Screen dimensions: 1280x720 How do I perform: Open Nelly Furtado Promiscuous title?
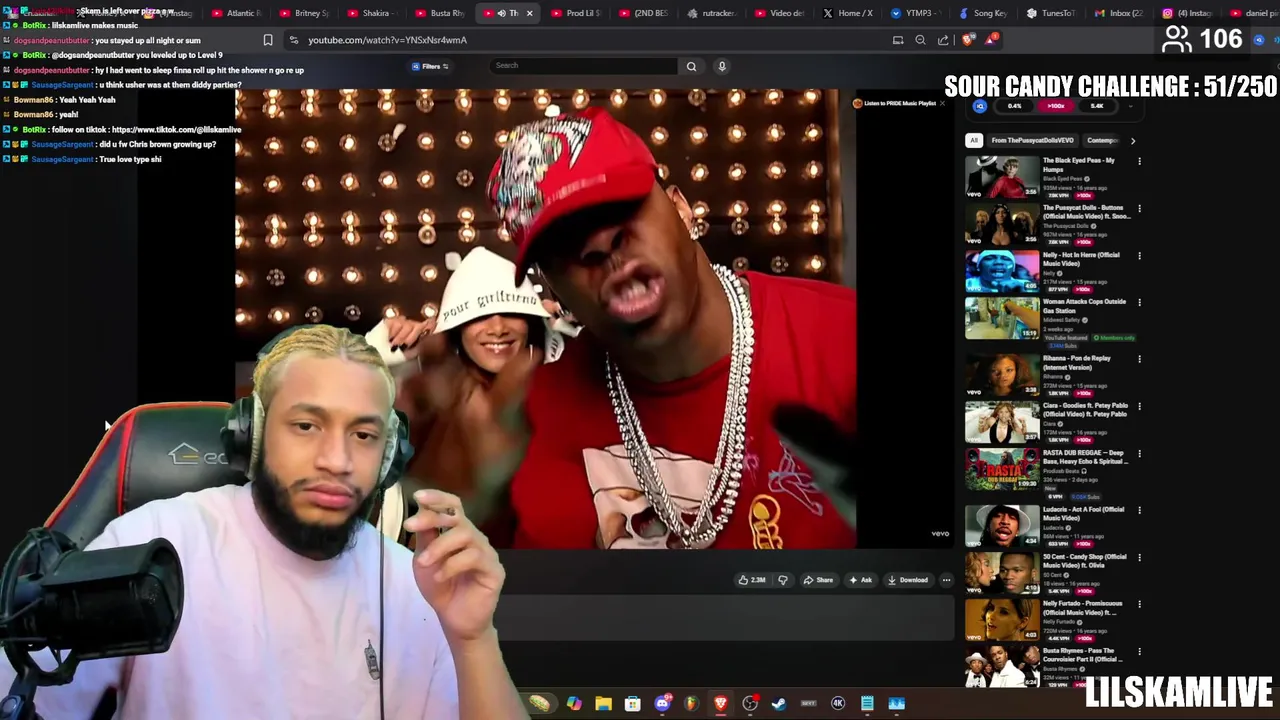[x=1082, y=608]
